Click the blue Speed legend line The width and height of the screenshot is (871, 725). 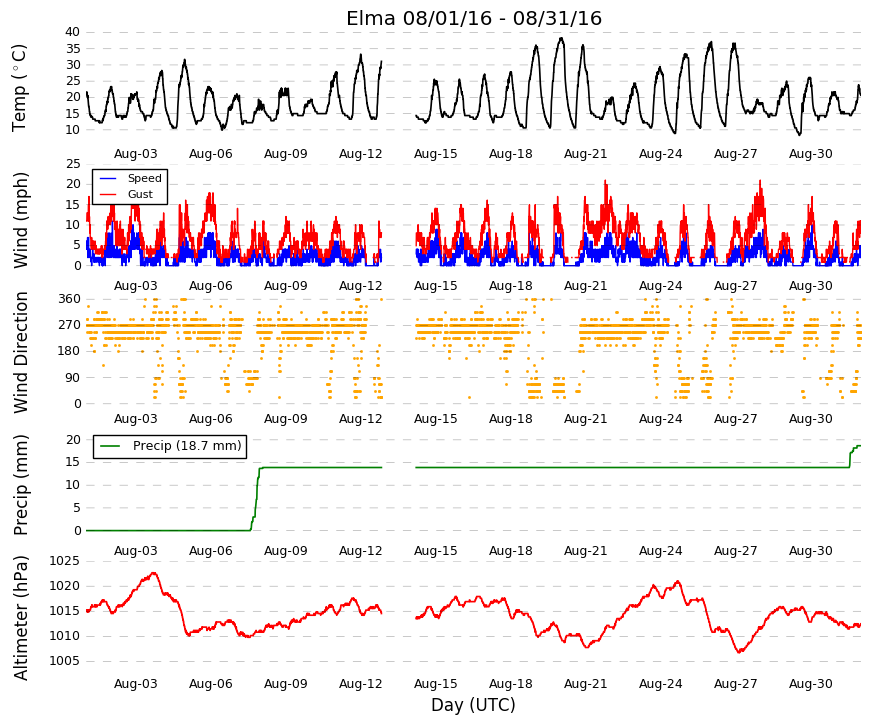pyautogui.click(x=108, y=179)
